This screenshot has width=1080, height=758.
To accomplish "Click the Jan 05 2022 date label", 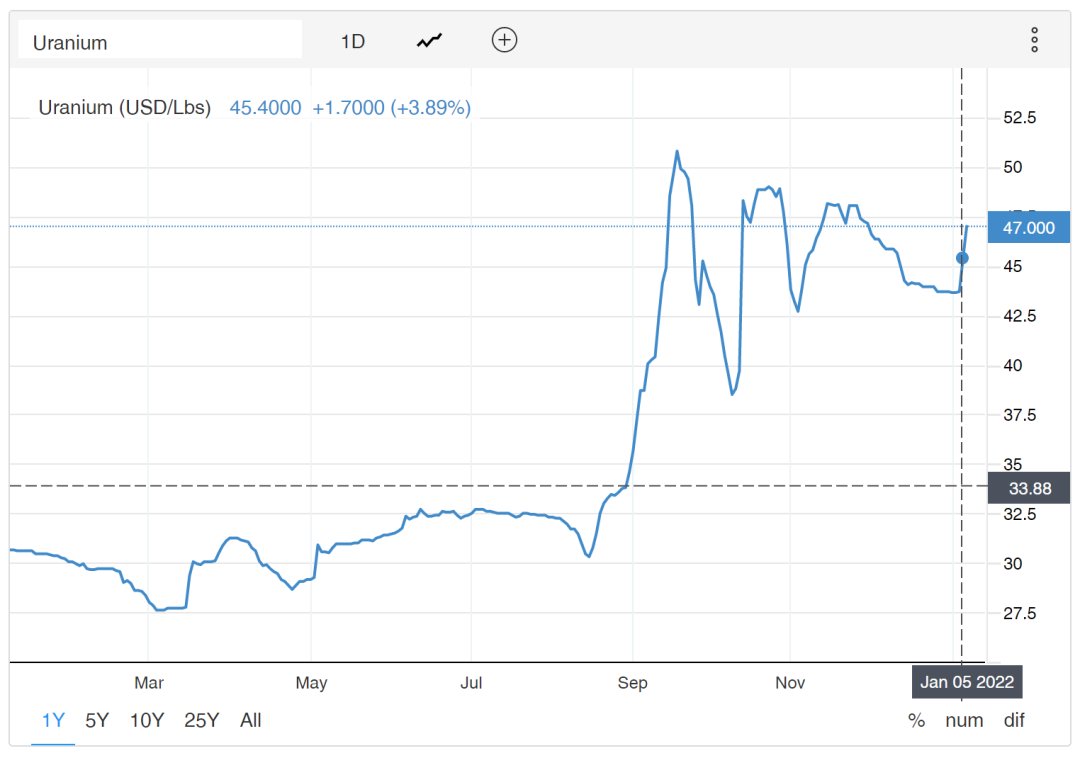I will [x=967, y=682].
